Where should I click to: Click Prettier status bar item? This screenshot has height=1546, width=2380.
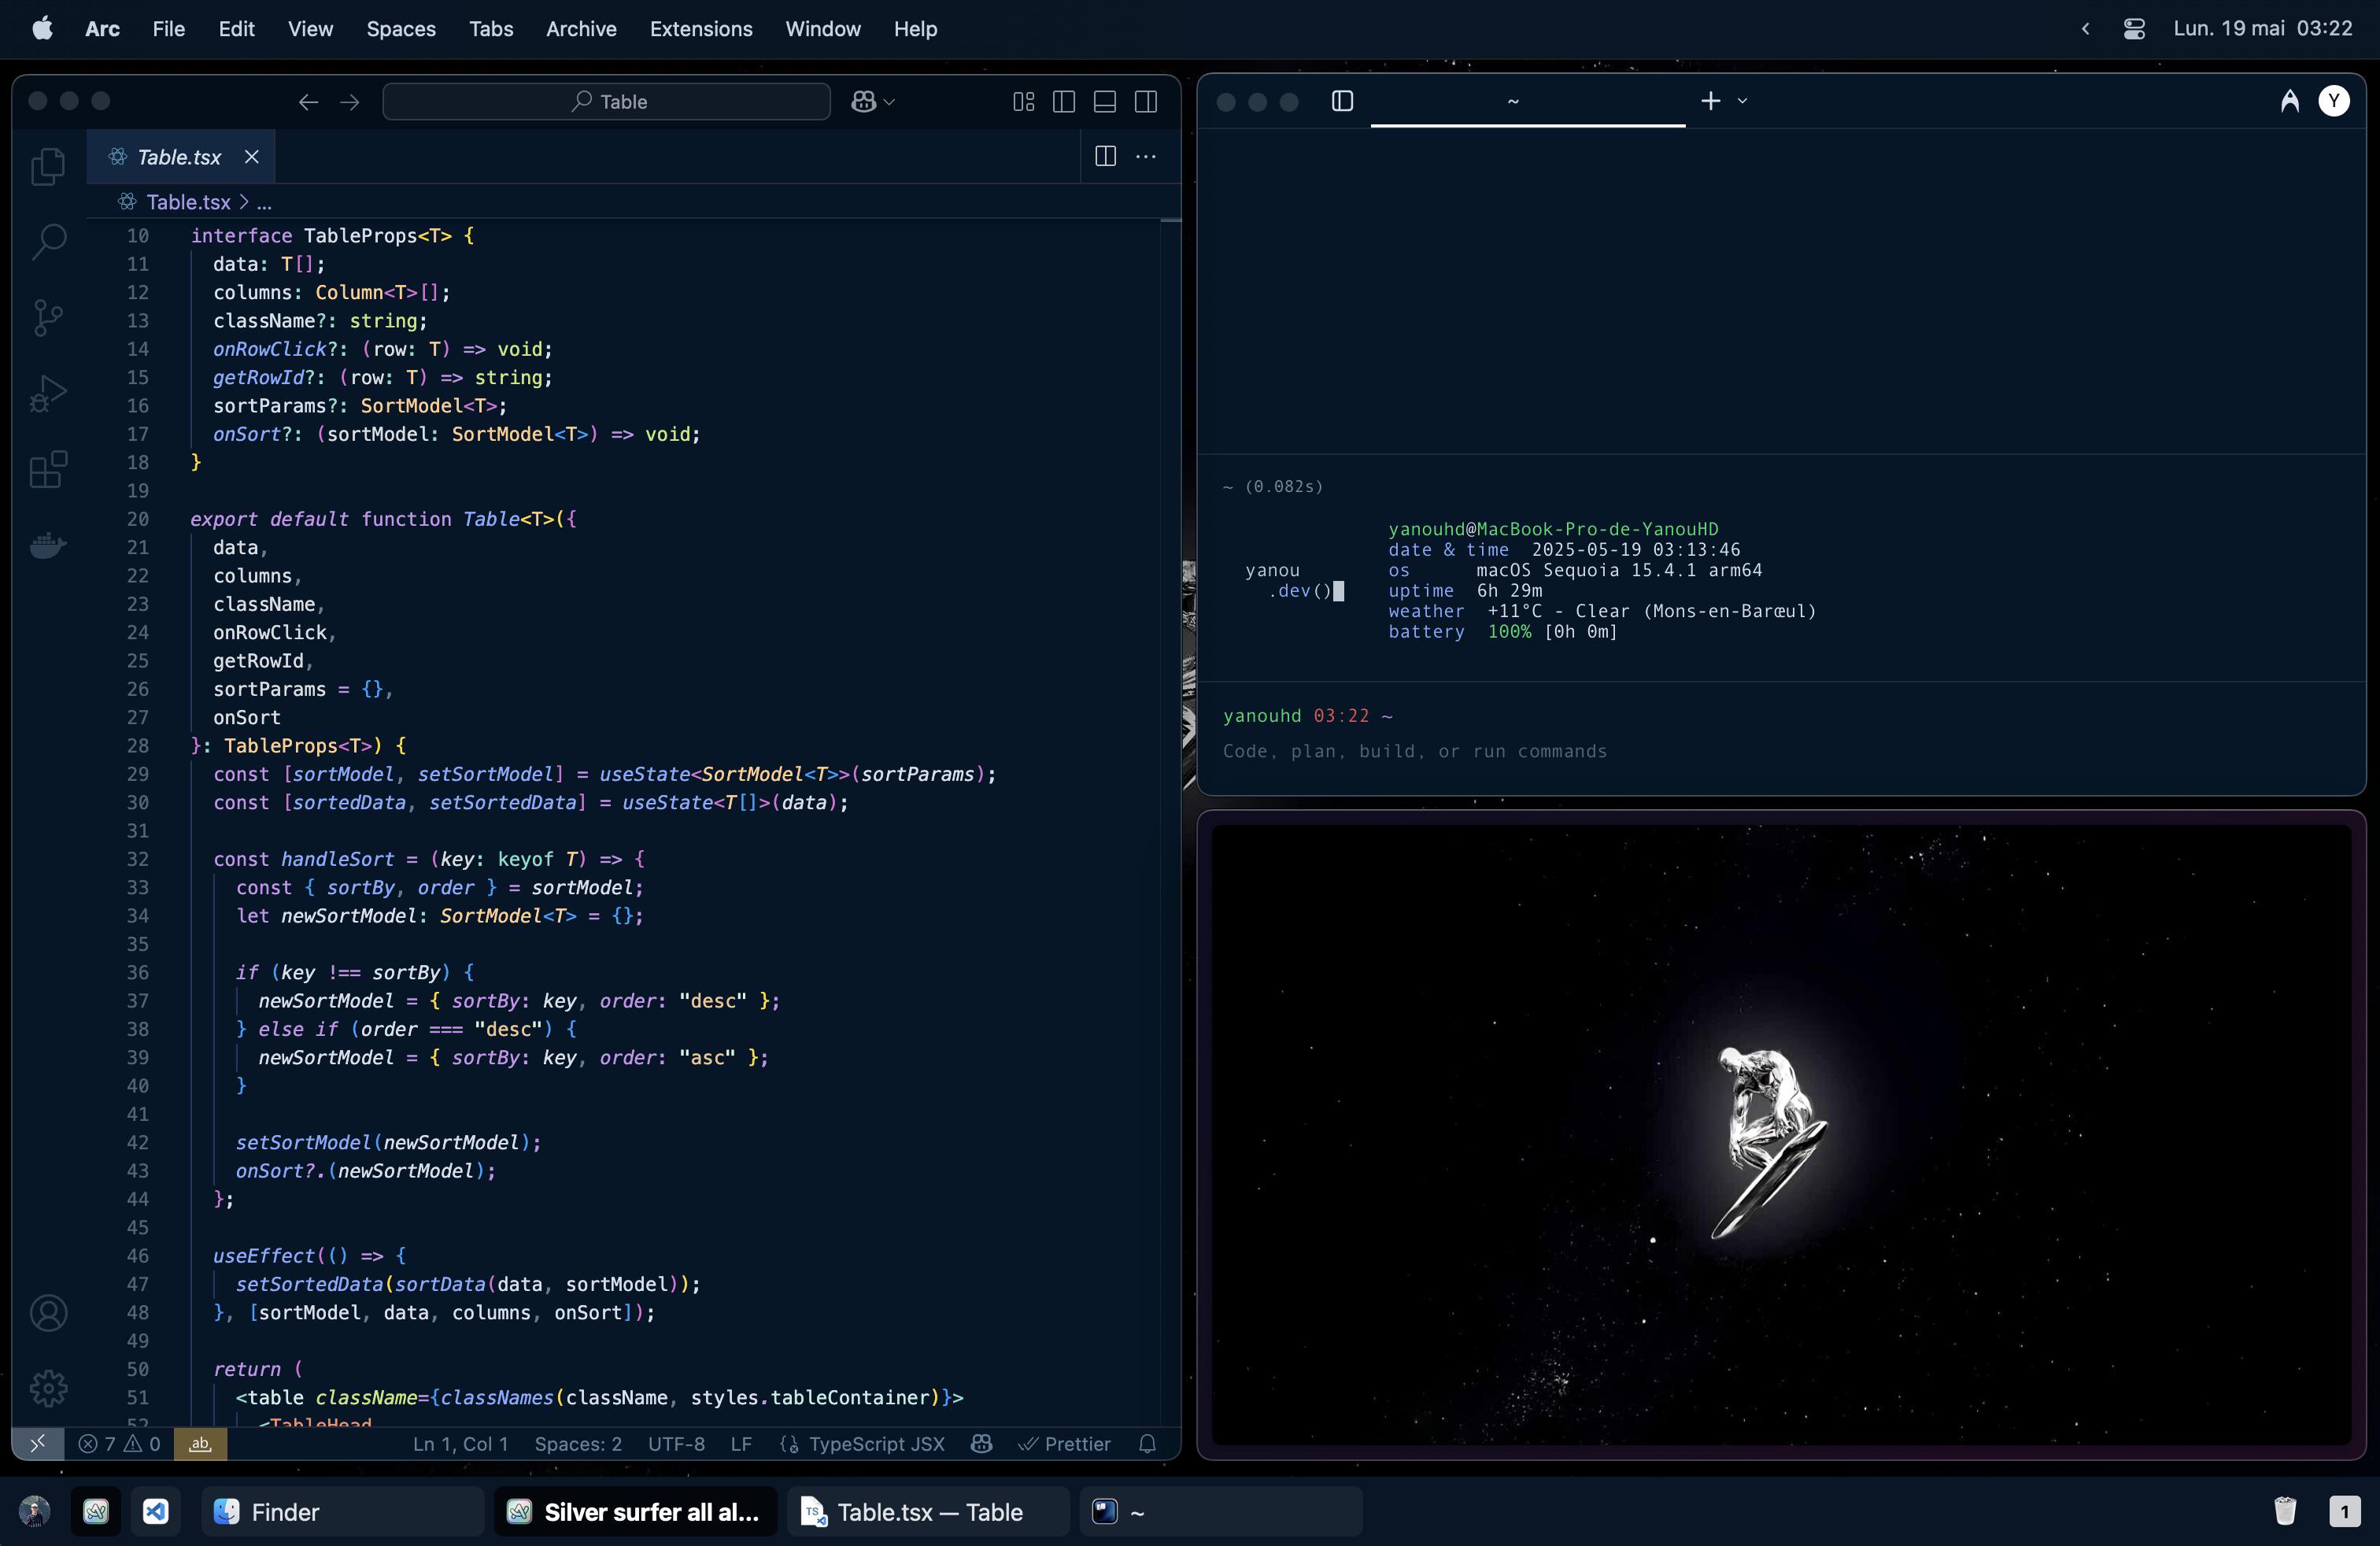[x=1064, y=1443]
